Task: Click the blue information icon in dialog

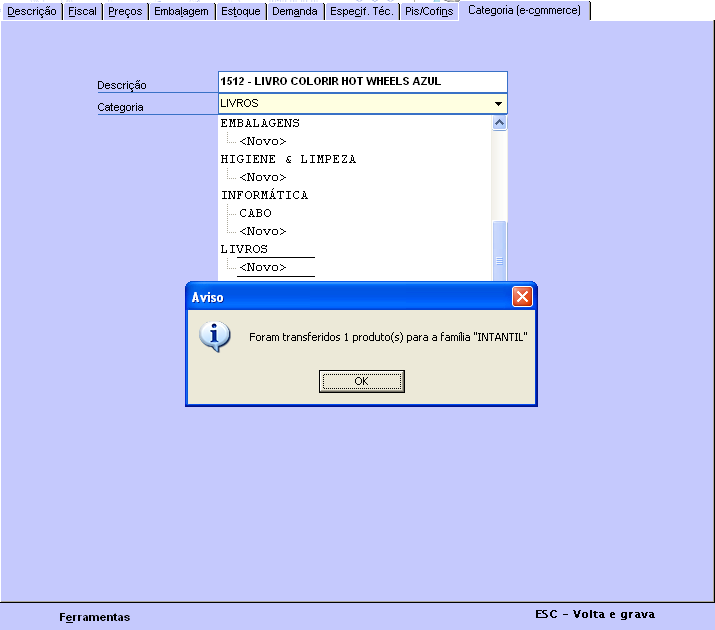Action: [215, 337]
